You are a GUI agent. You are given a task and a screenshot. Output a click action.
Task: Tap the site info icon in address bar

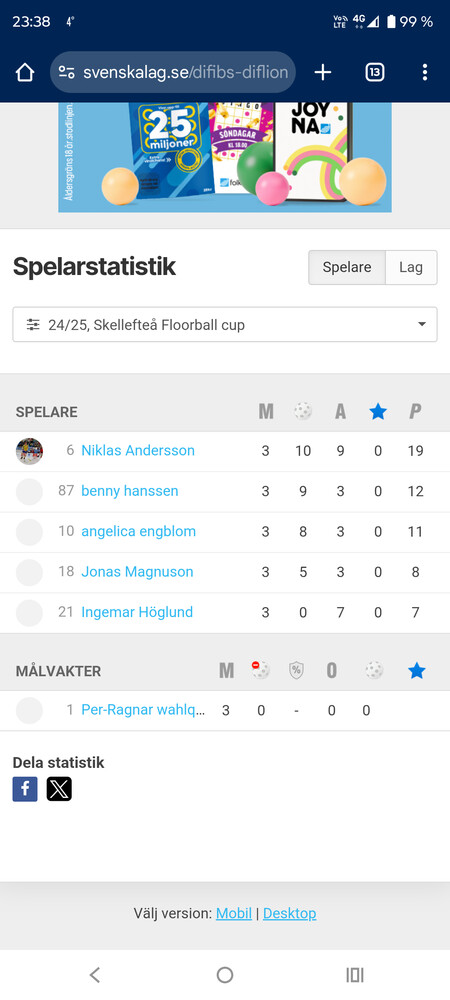point(67,73)
